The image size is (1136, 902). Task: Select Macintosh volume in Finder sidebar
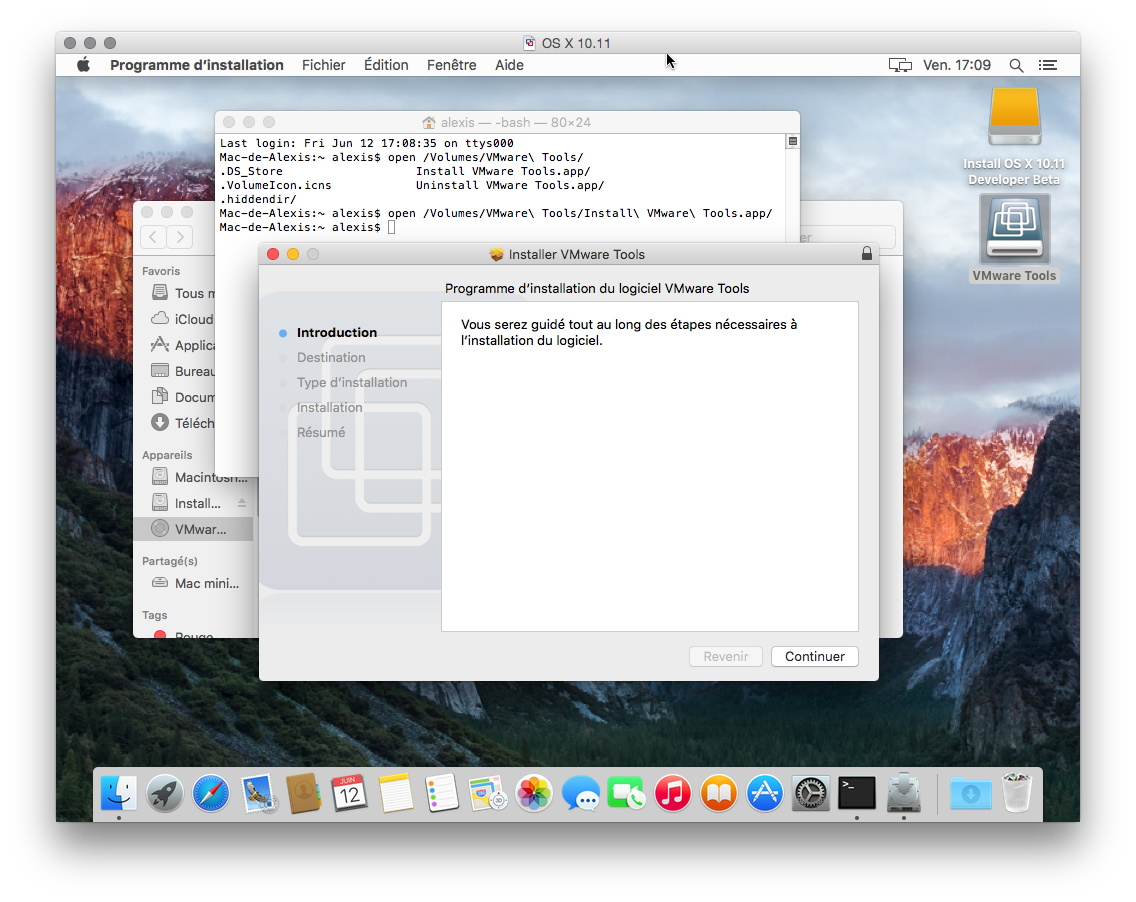(199, 477)
